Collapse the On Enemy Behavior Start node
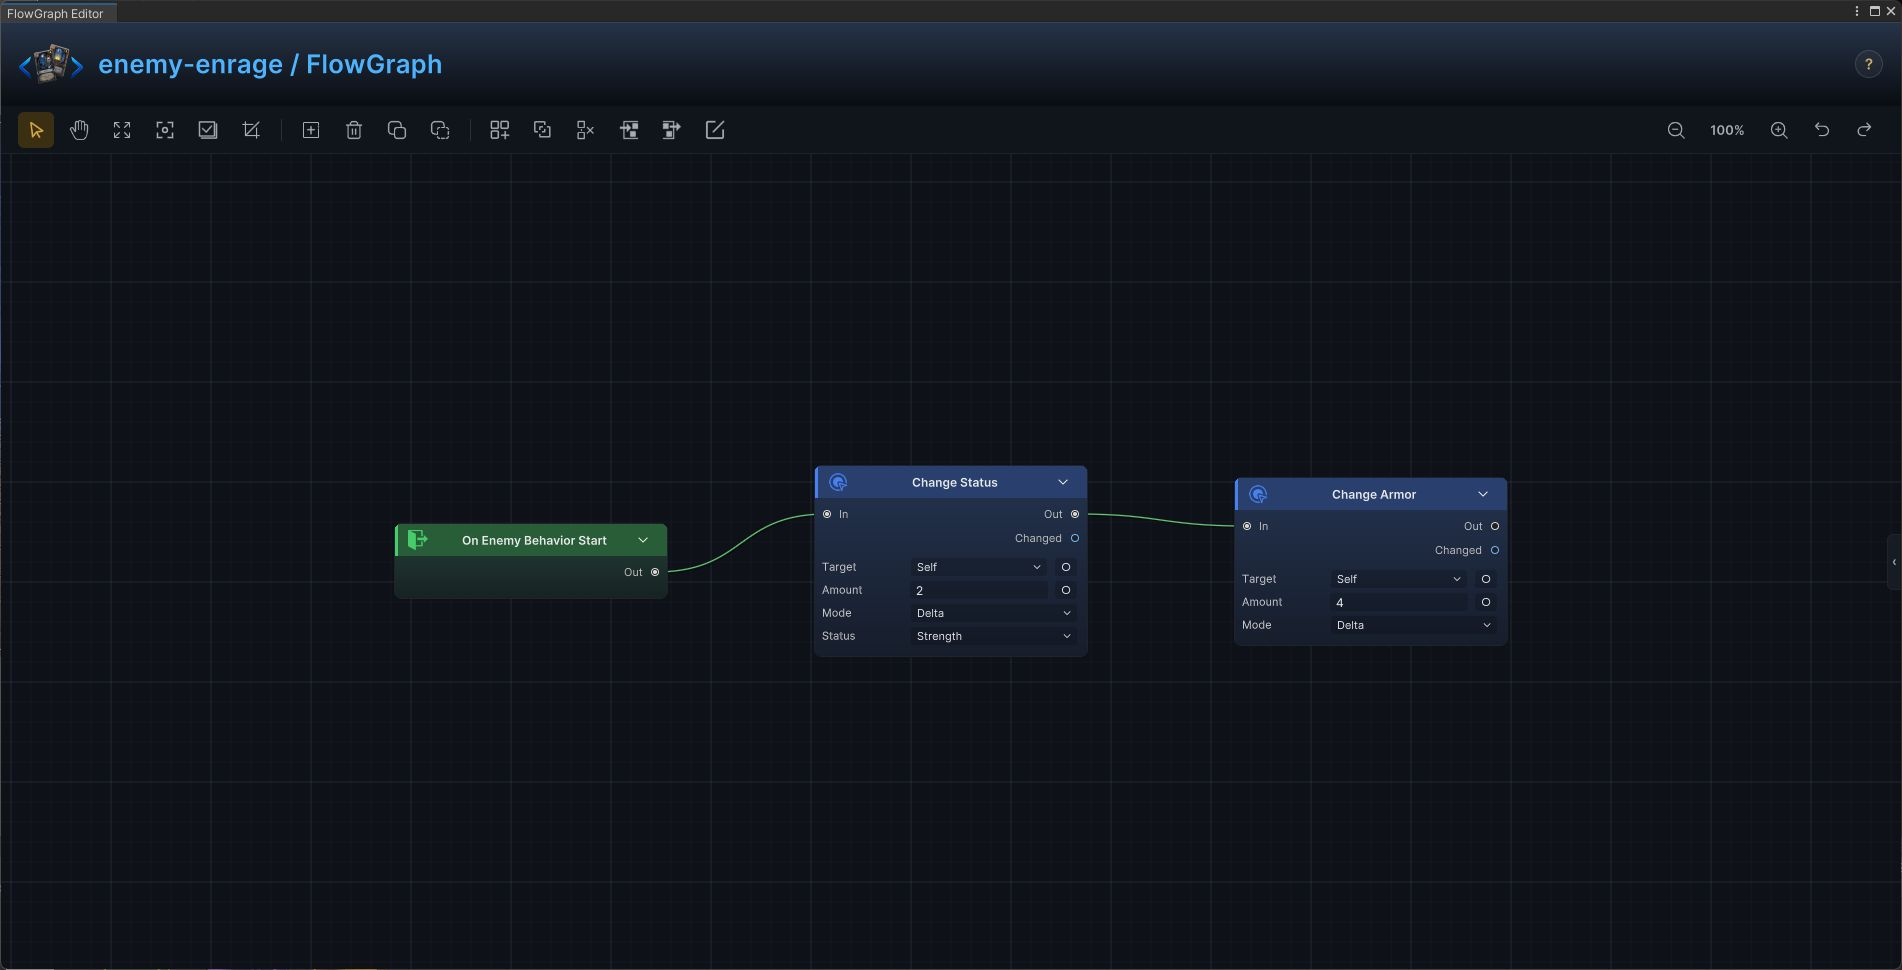This screenshot has width=1902, height=970. [x=643, y=540]
